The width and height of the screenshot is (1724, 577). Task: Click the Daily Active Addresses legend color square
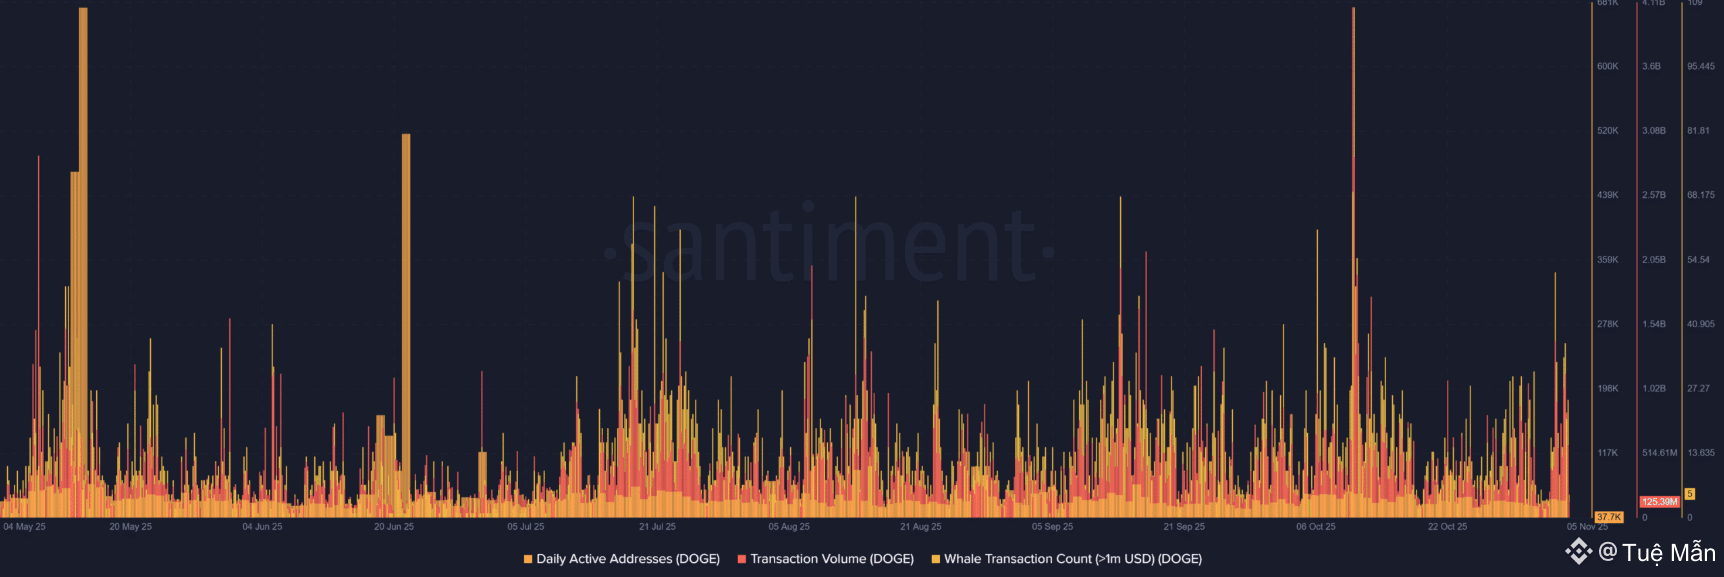528,559
